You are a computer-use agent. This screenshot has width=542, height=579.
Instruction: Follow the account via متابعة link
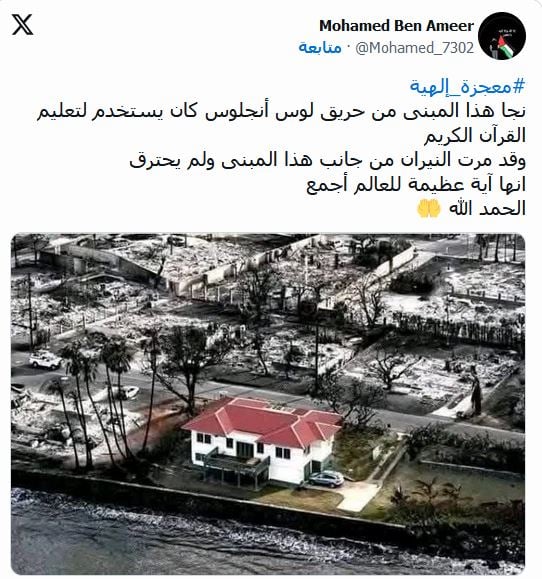tap(320, 48)
